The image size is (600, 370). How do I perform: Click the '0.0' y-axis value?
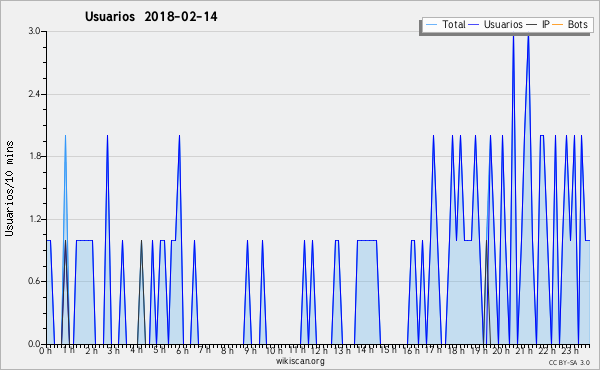(x=34, y=344)
